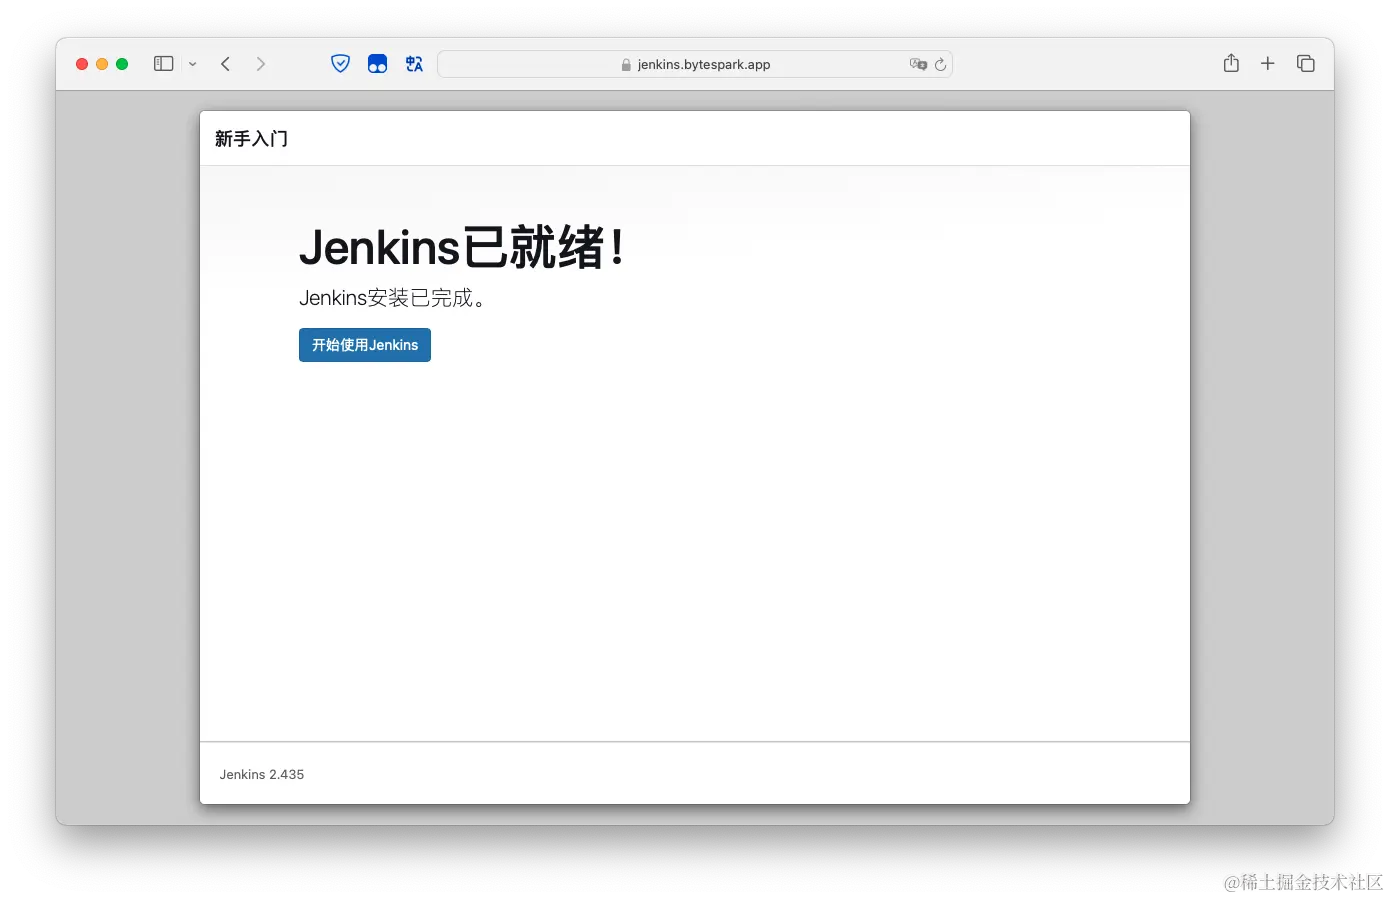
Task: Open the Share menu
Action: 1231,63
